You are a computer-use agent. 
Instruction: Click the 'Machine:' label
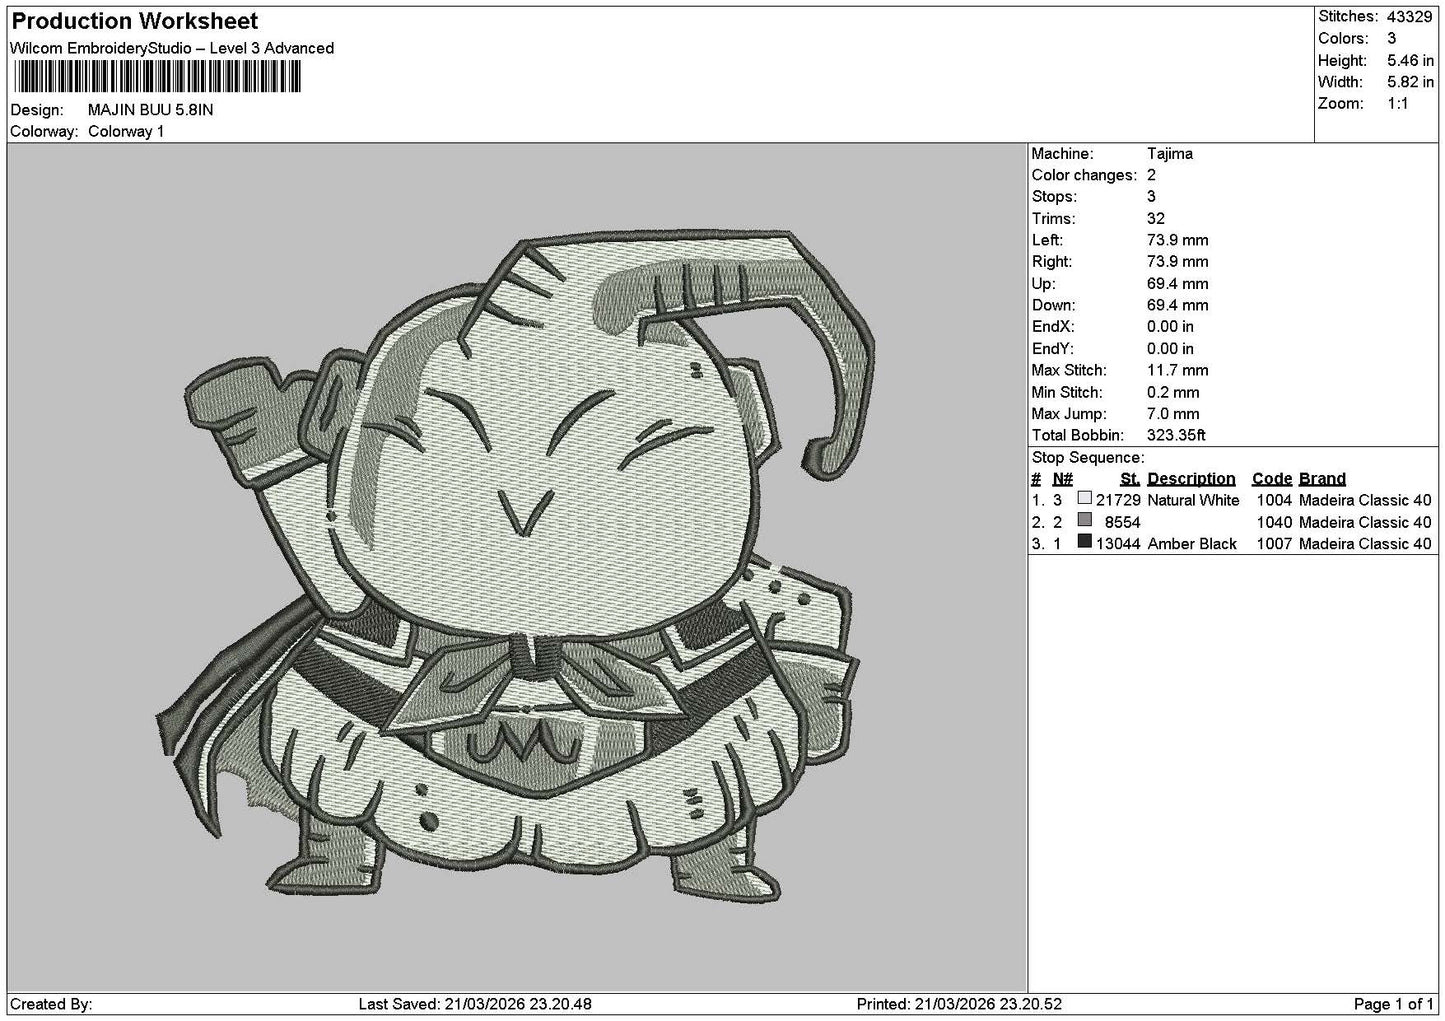point(1062,154)
